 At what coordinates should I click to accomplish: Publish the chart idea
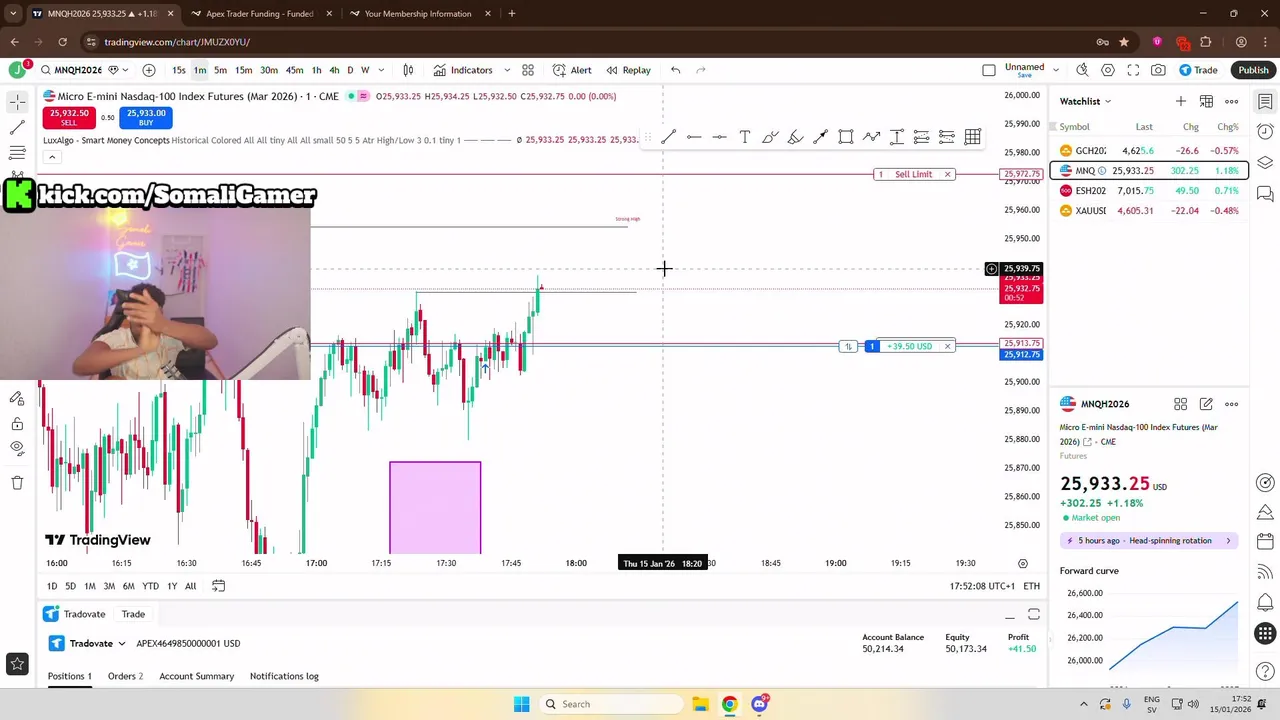click(1253, 70)
